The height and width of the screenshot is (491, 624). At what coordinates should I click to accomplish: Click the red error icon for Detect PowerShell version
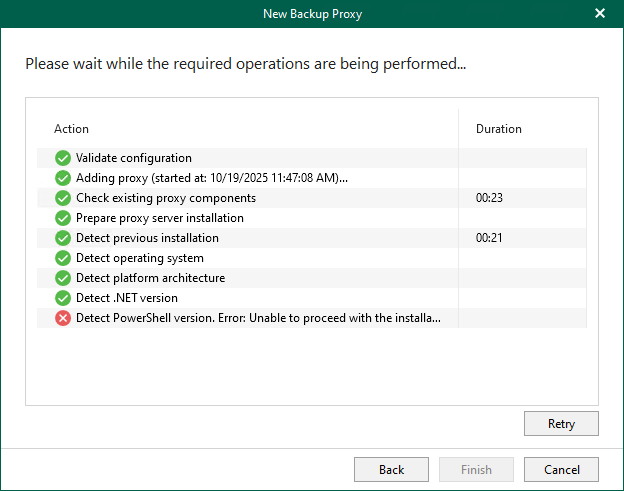click(63, 318)
